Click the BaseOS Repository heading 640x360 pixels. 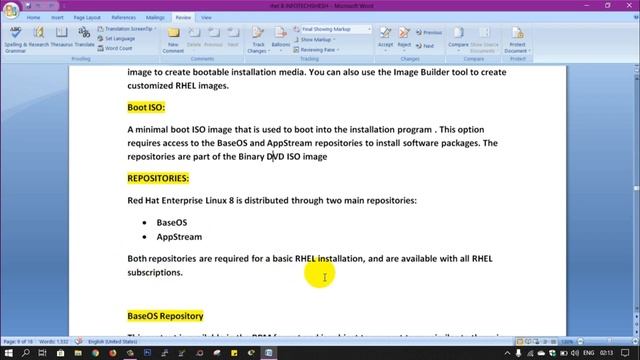coord(165,316)
